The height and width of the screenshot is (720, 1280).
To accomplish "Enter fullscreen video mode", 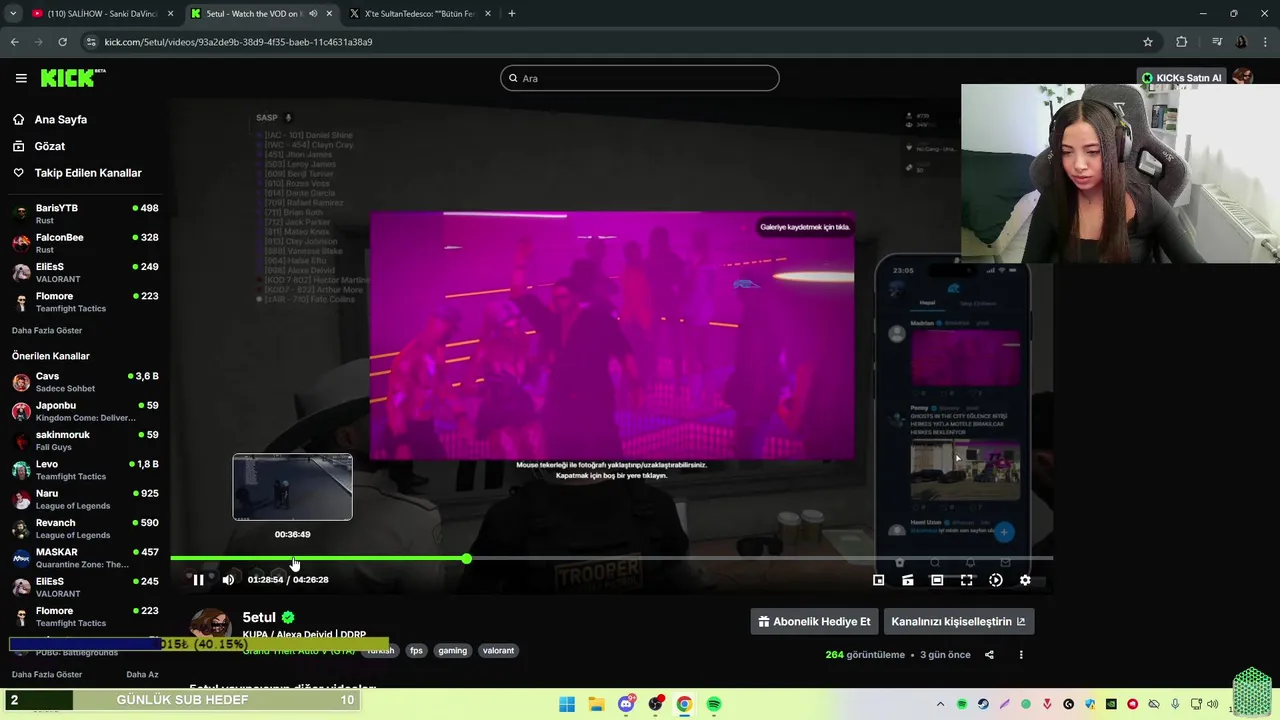I will pos(967,580).
